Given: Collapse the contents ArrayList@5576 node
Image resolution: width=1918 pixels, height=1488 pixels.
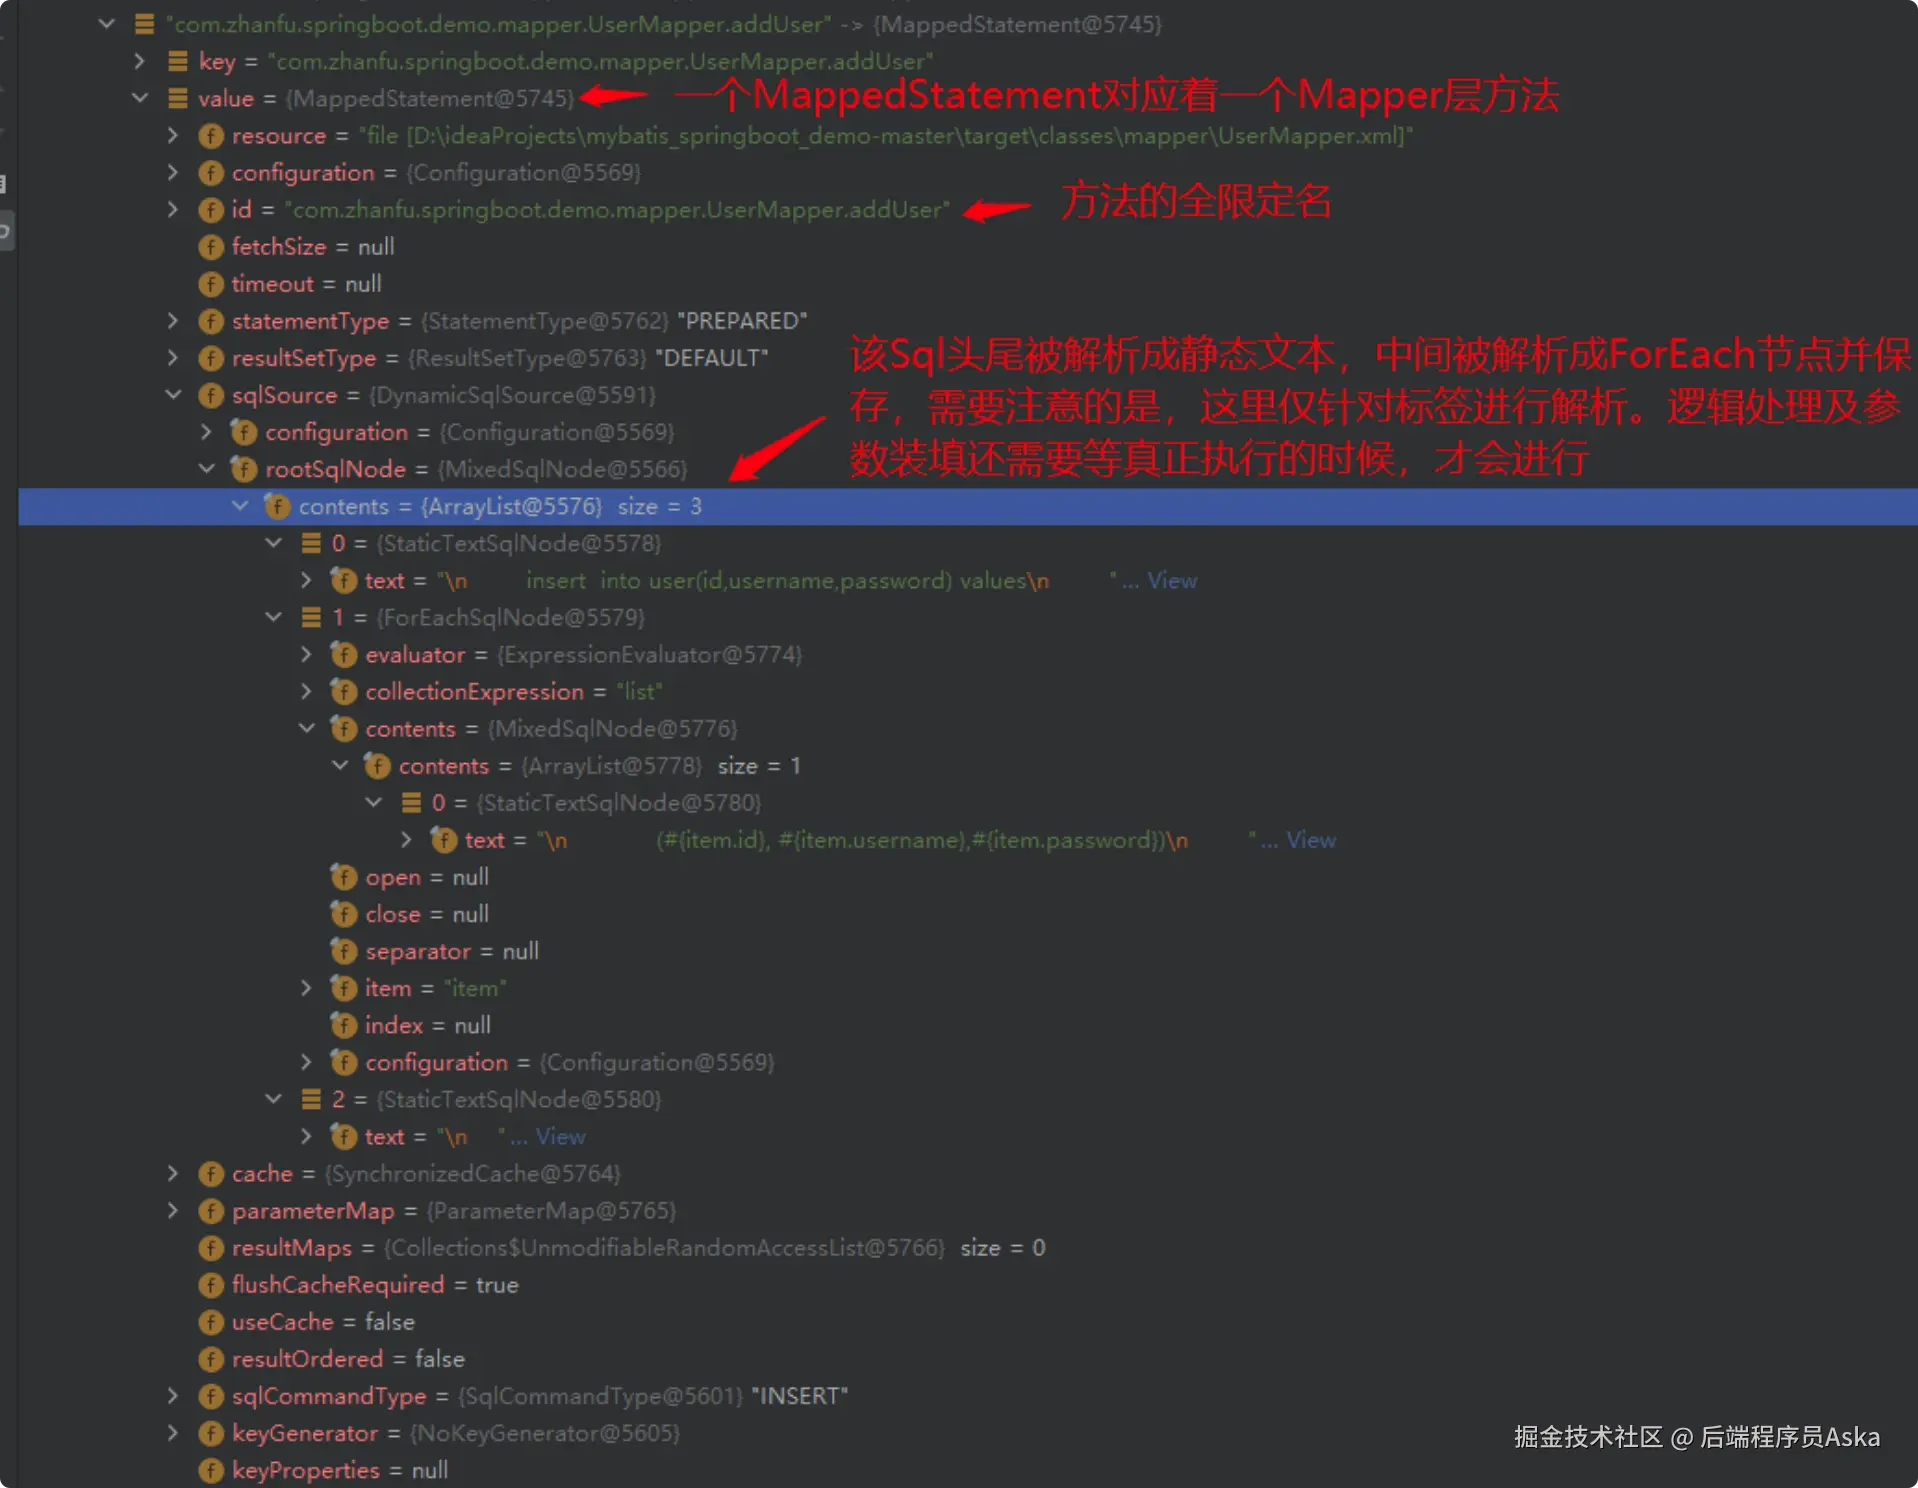Looking at the screenshot, I should coord(240,506).
